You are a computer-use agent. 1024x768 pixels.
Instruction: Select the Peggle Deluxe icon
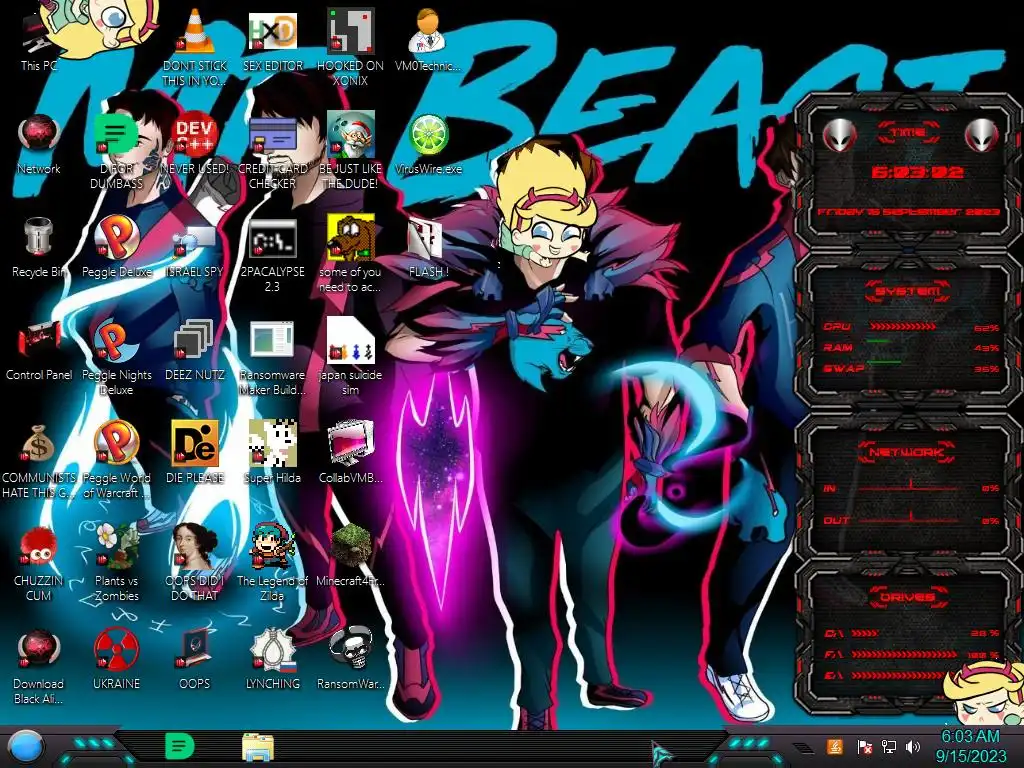point(116,247)
